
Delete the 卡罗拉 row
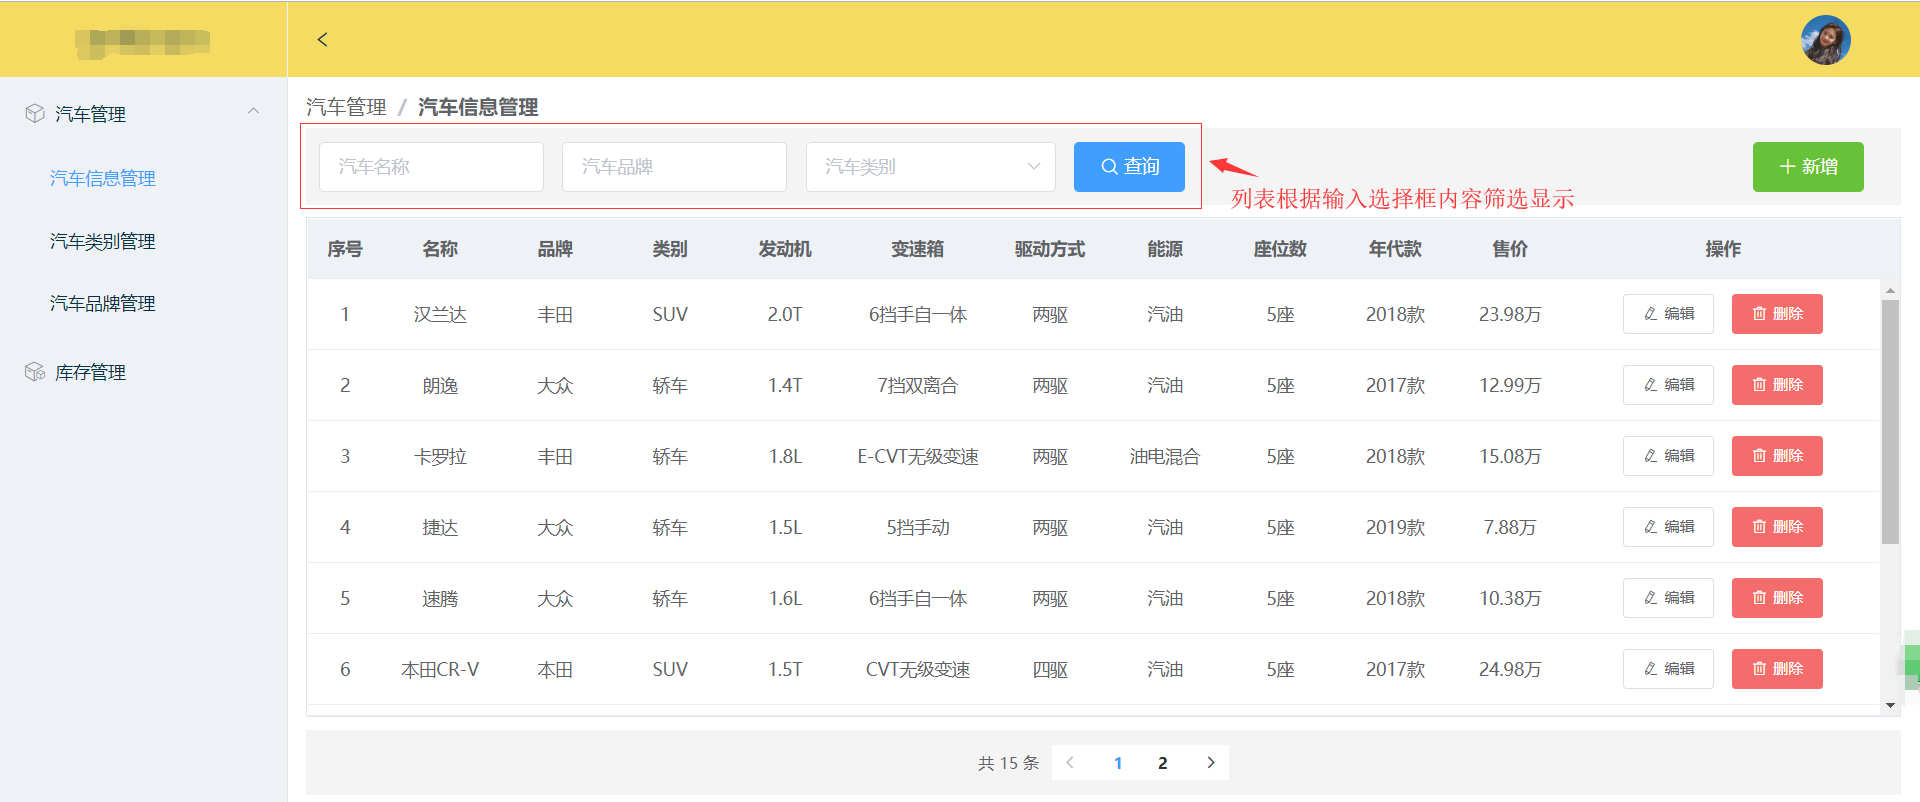pyautogui.click(x=1777, y=456)
